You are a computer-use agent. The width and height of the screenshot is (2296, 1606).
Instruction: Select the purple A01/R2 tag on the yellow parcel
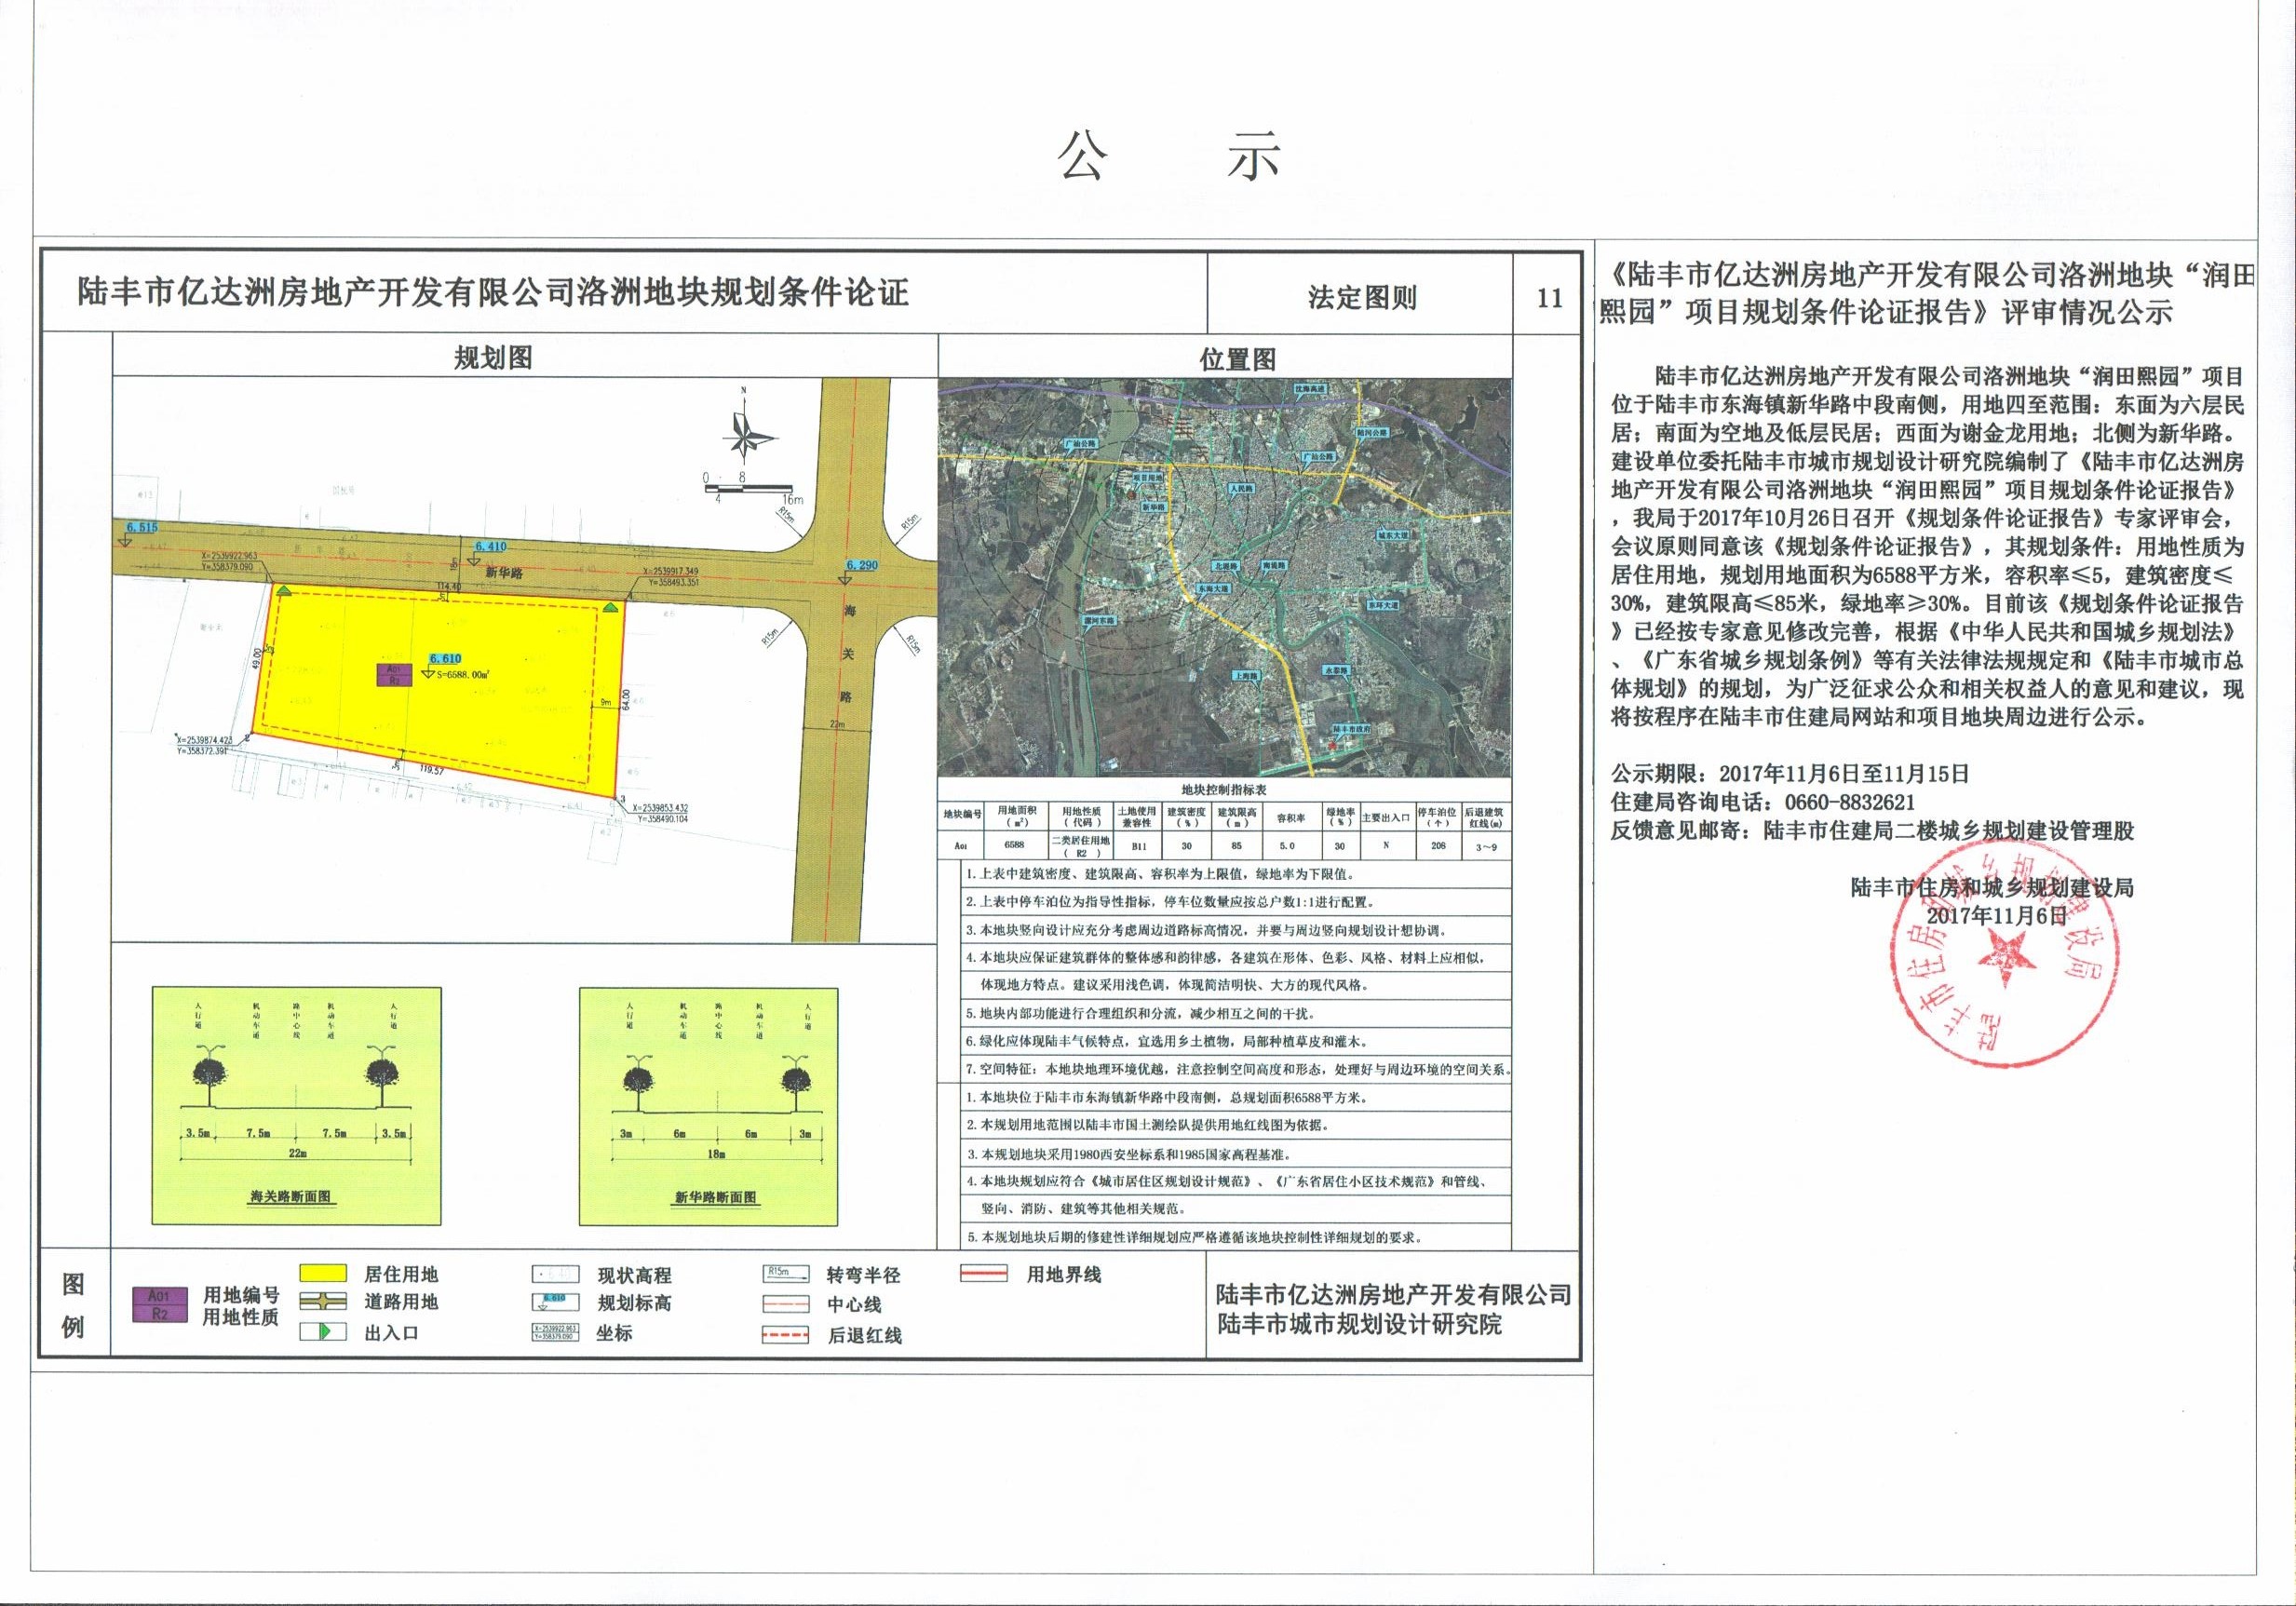pos(395,674)
